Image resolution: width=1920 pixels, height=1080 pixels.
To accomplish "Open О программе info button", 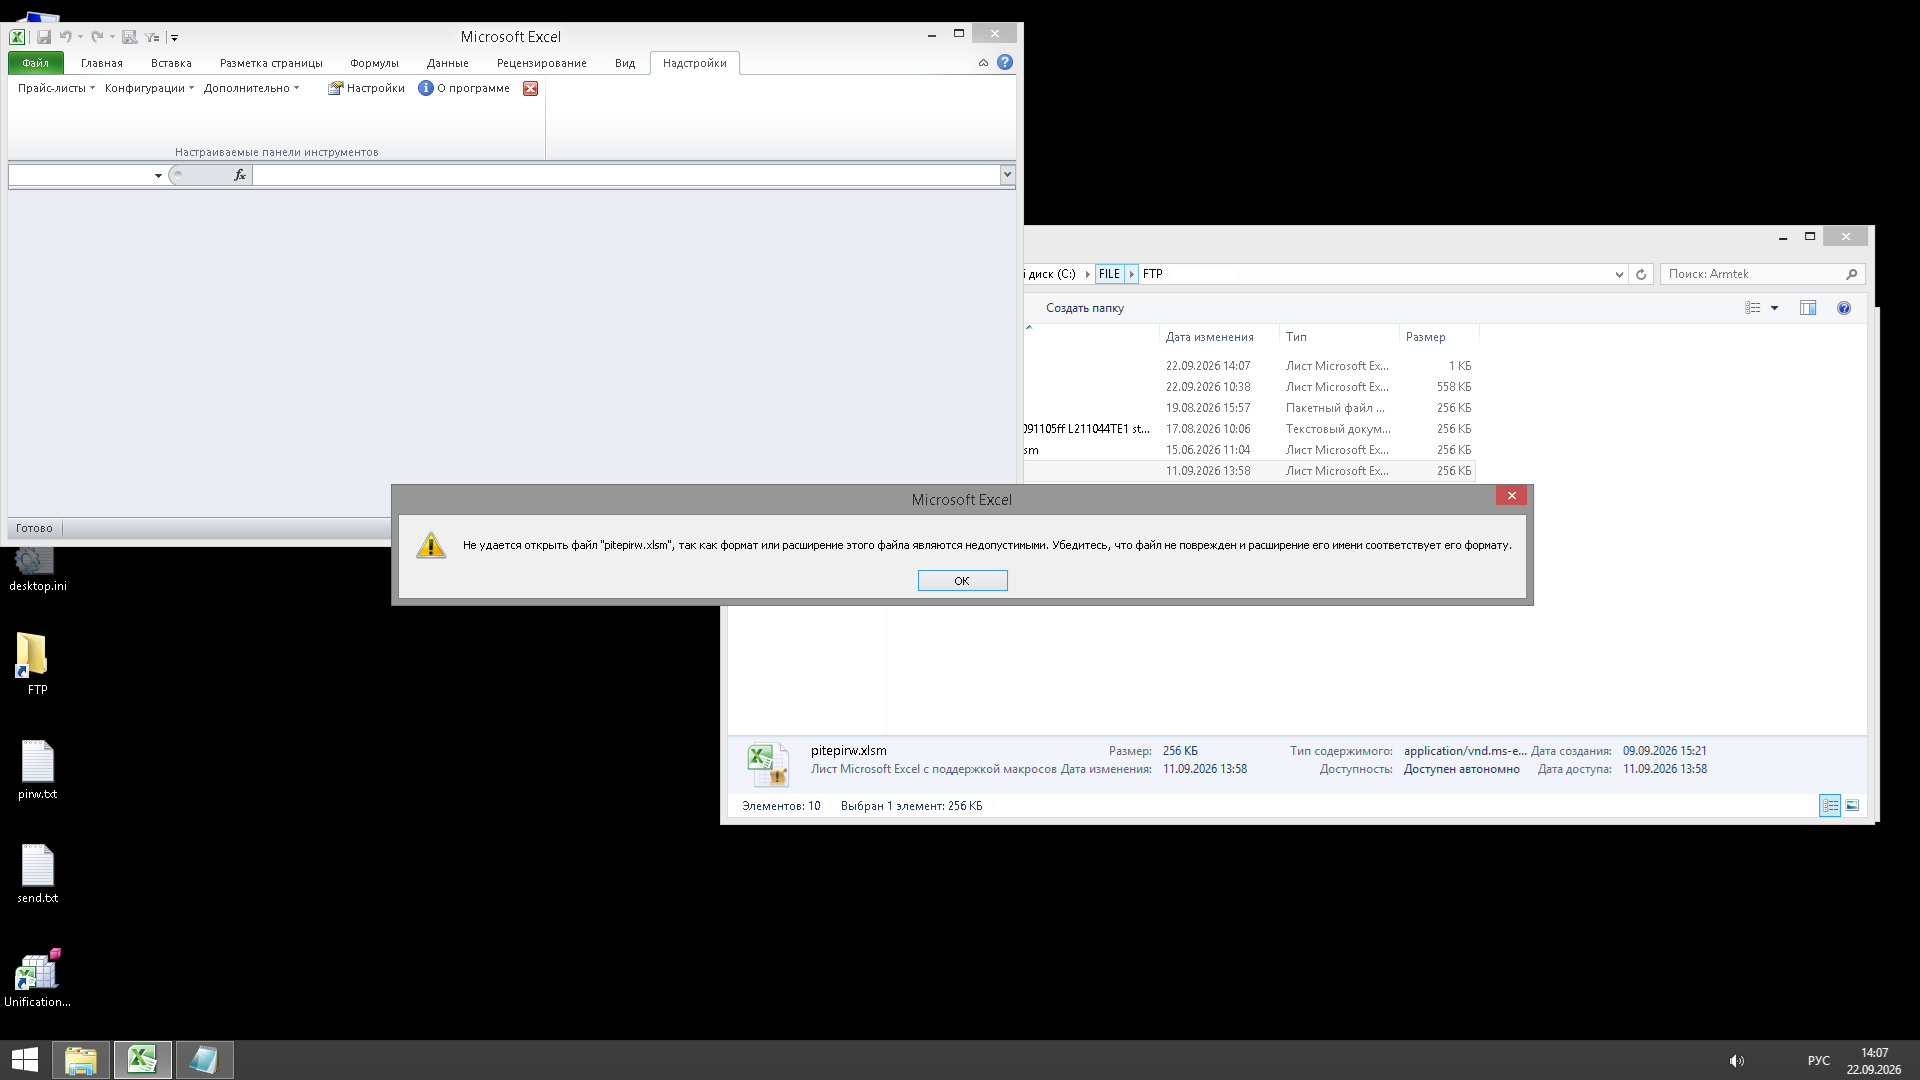I will pyautogui.click(x=464, y=88).
